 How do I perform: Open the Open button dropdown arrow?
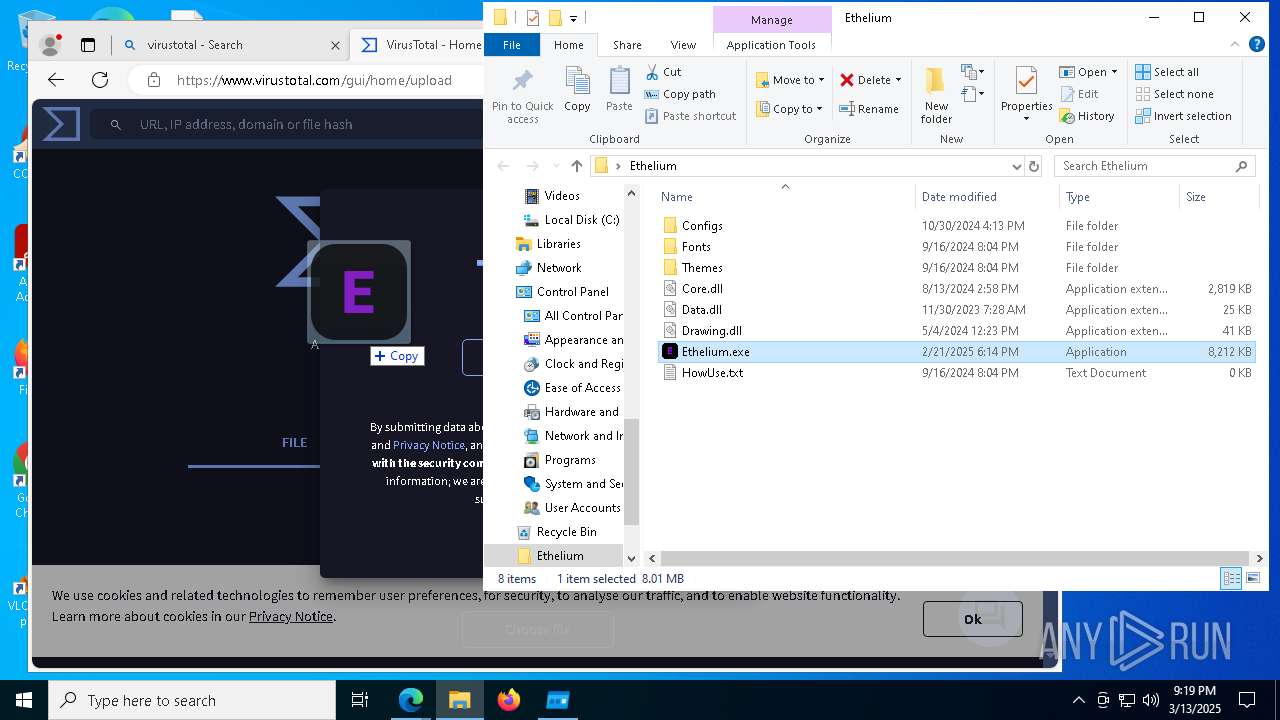1114,72
